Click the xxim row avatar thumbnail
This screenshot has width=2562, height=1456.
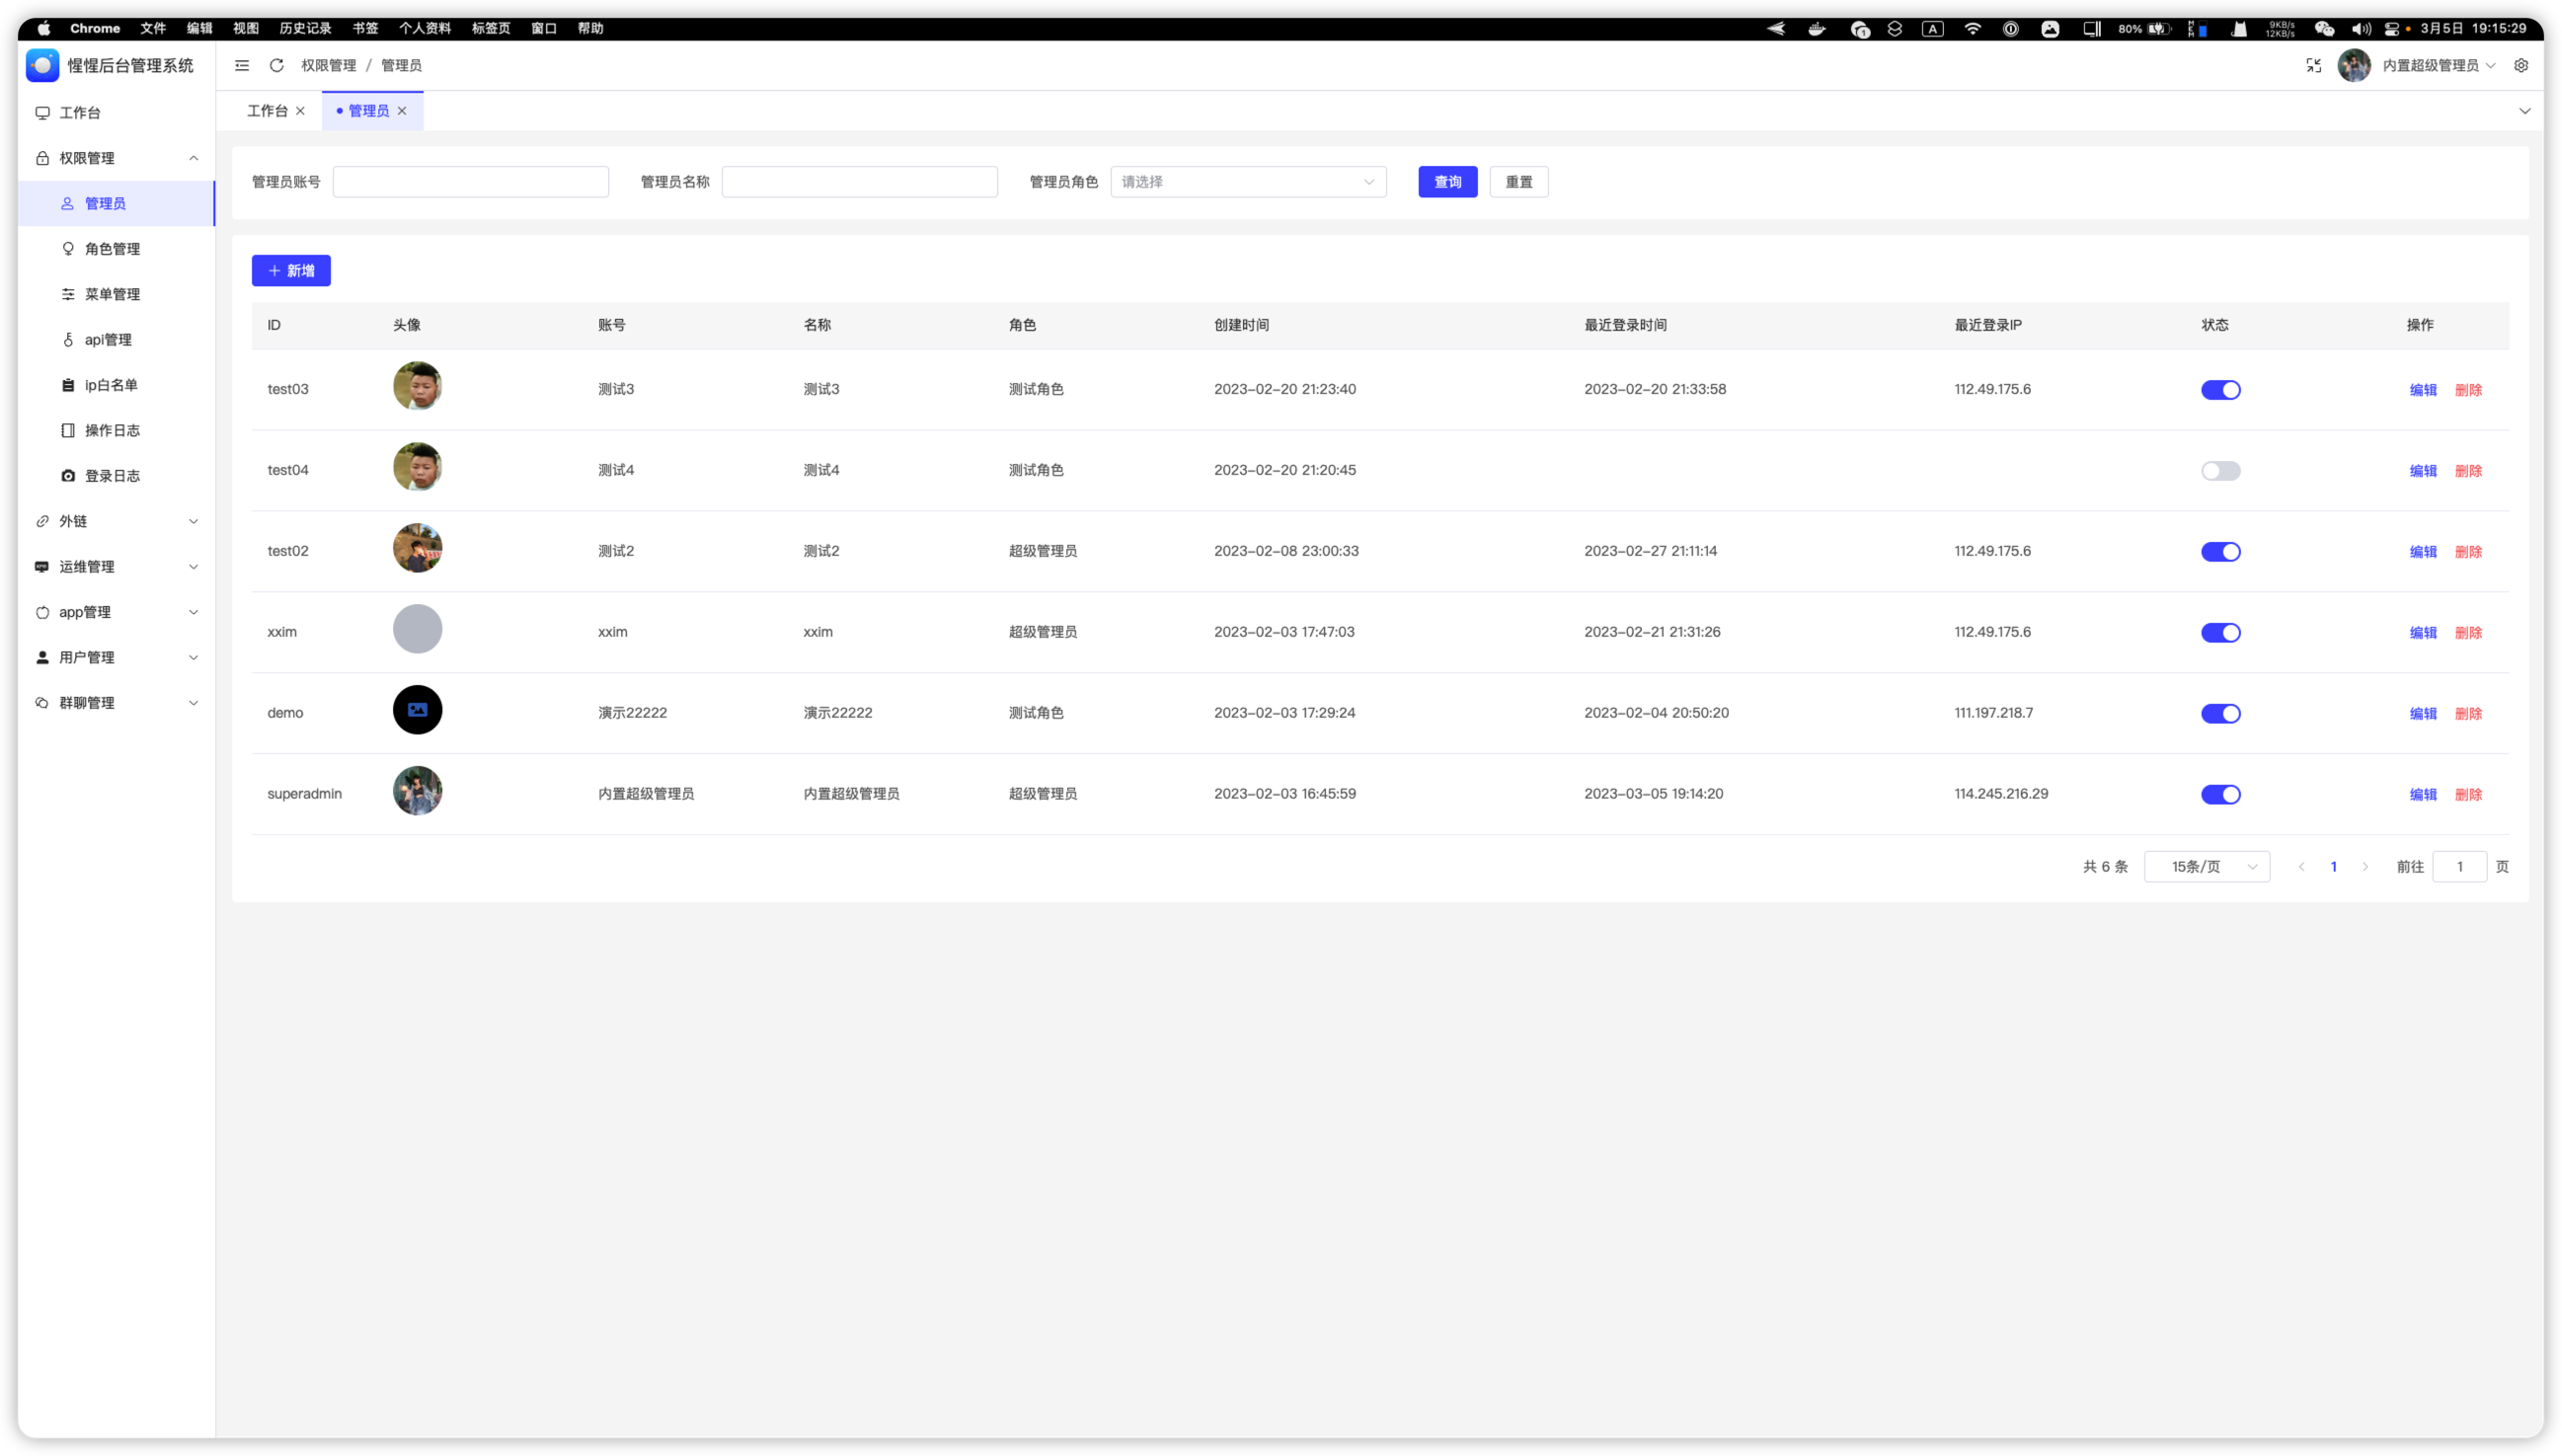(417, 629)
